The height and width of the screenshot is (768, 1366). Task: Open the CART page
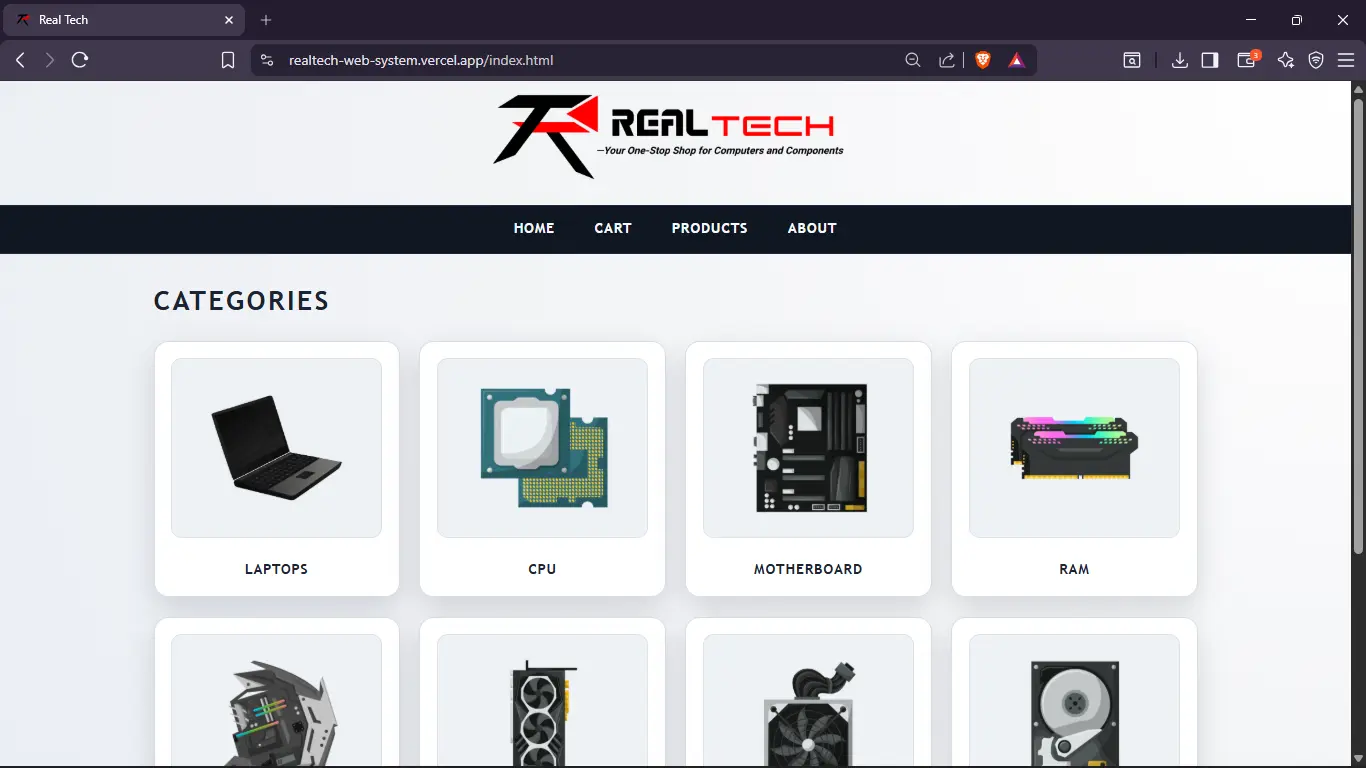point(612,228)
